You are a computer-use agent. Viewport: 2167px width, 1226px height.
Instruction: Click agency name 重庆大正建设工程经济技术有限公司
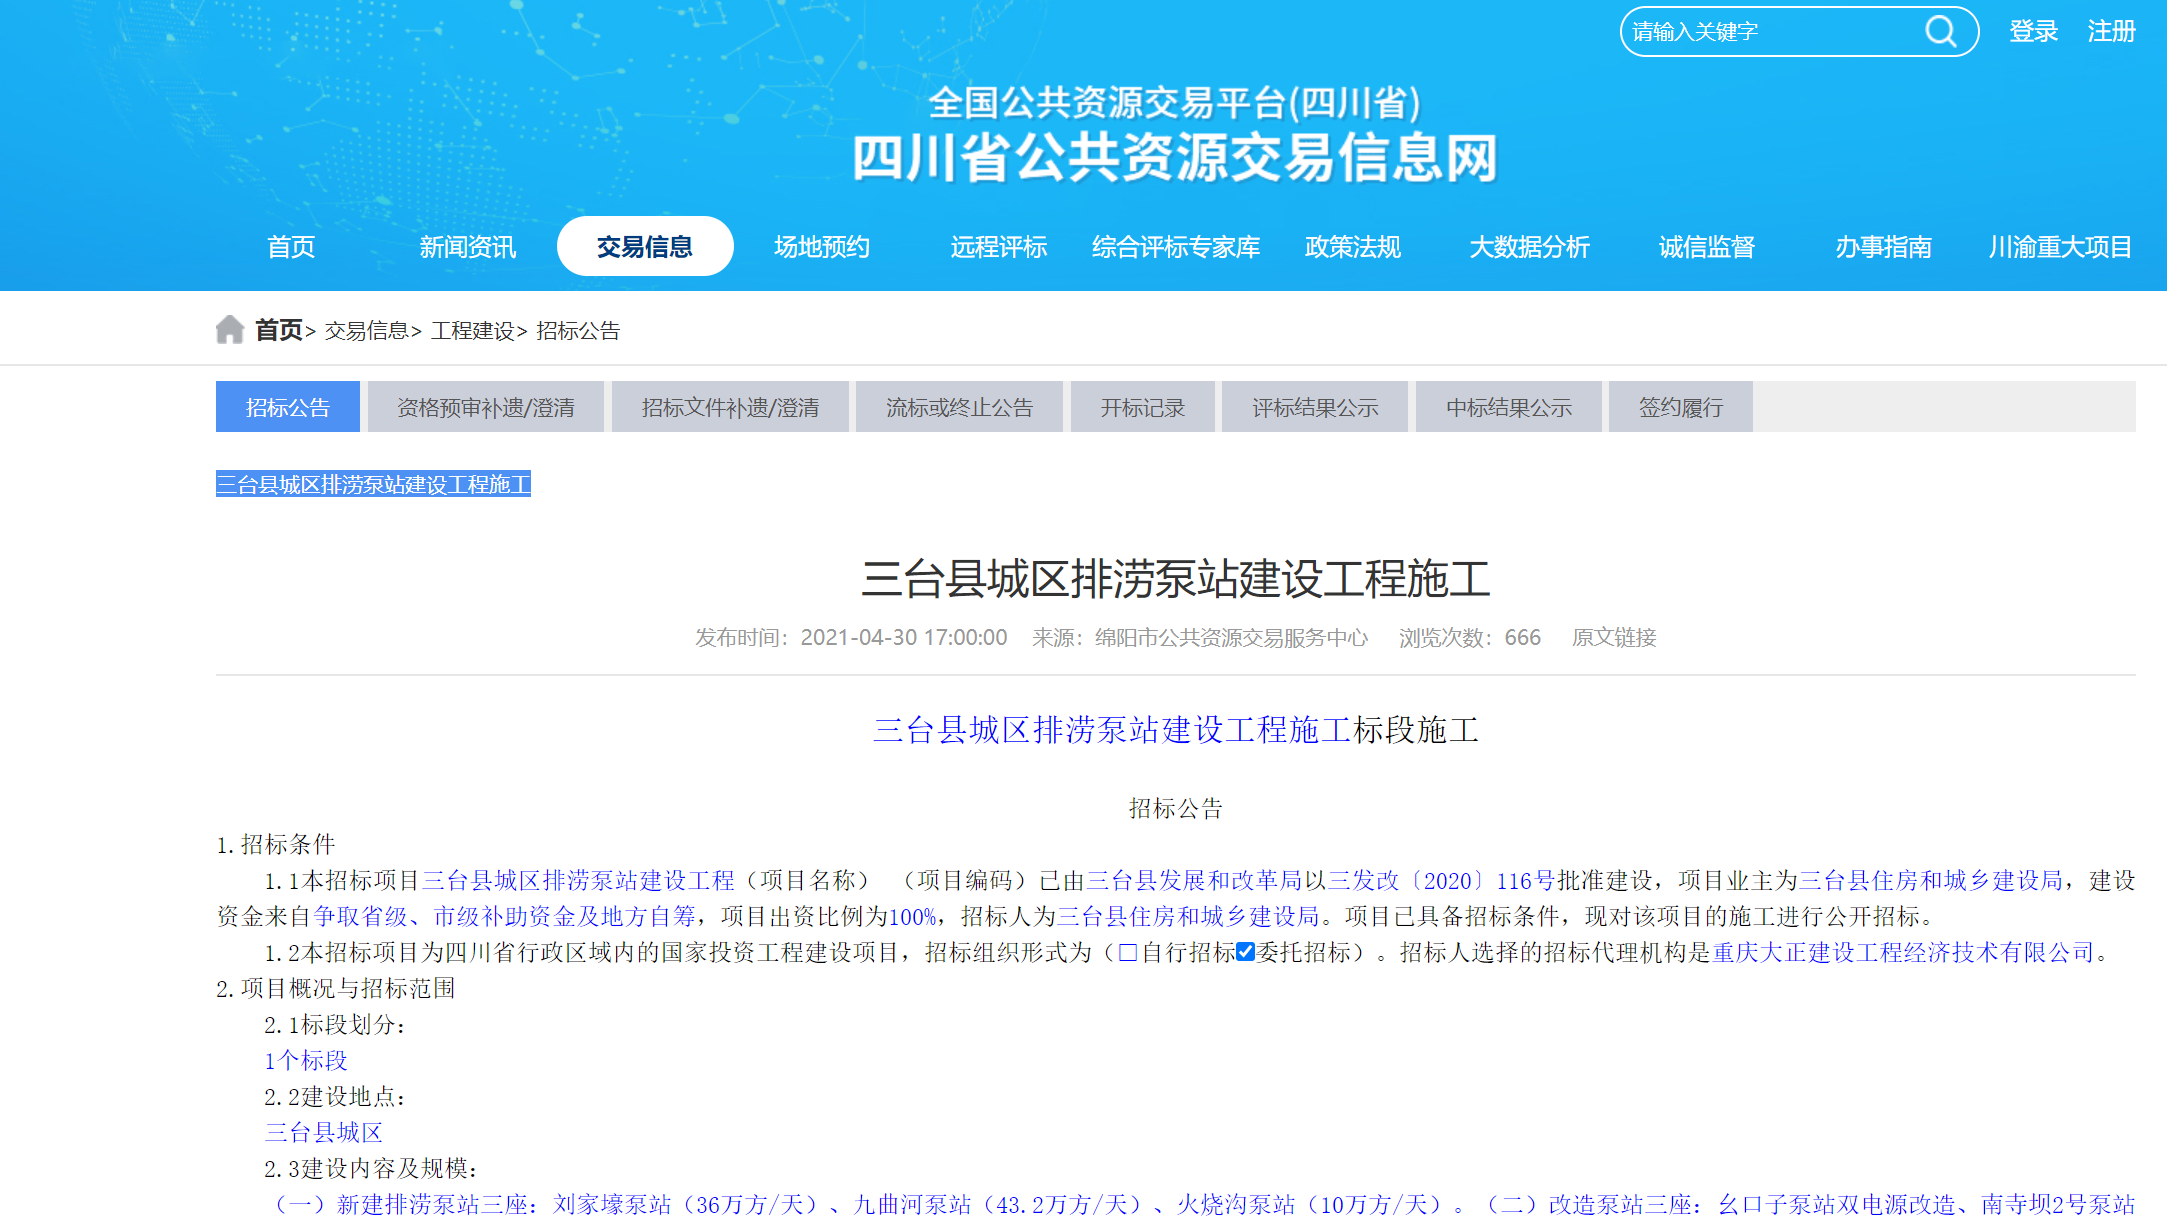pyautogui.click(x=1904, y=952)
